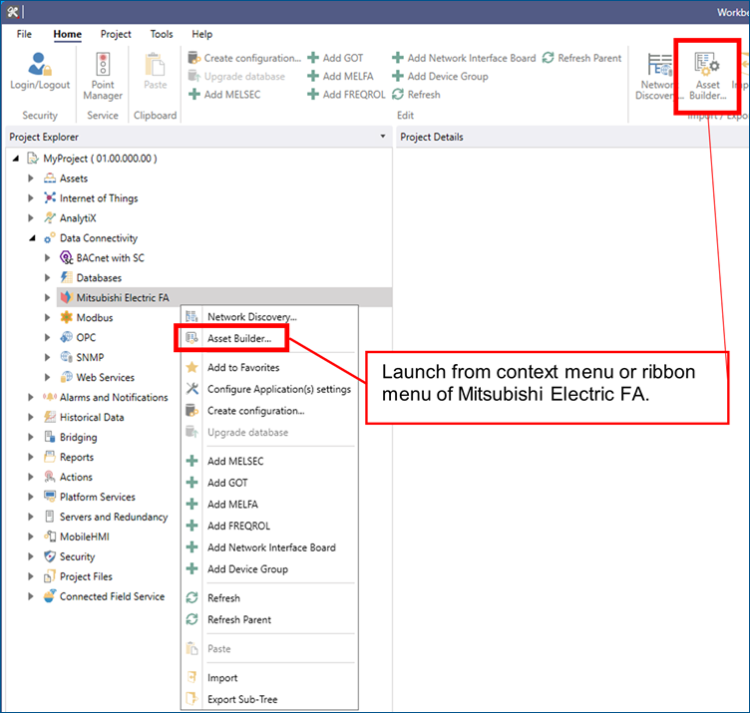The width and height of the screenshot is (750, 713).
Task: Launch Asset Builder from the ribbon
Action: [707, 77]
